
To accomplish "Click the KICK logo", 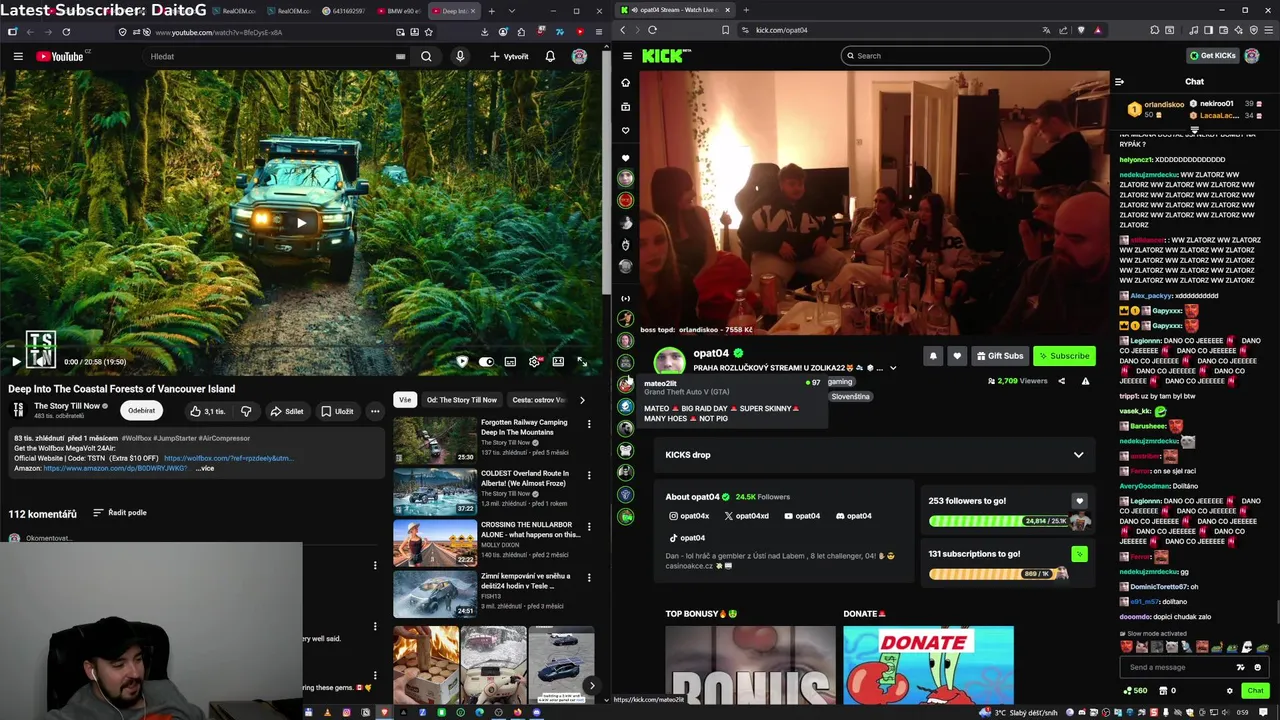I will (666, 56).
